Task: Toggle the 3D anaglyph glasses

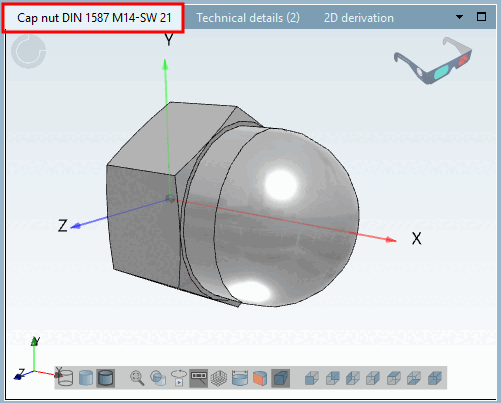Action: coord(433,60)
